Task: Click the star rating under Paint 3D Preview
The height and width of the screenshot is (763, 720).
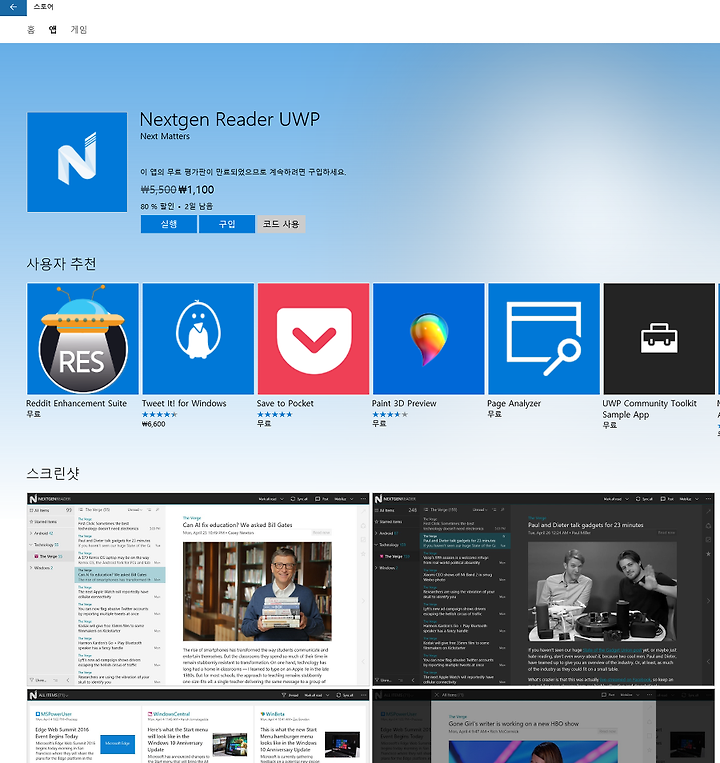Action: [390, 415]
